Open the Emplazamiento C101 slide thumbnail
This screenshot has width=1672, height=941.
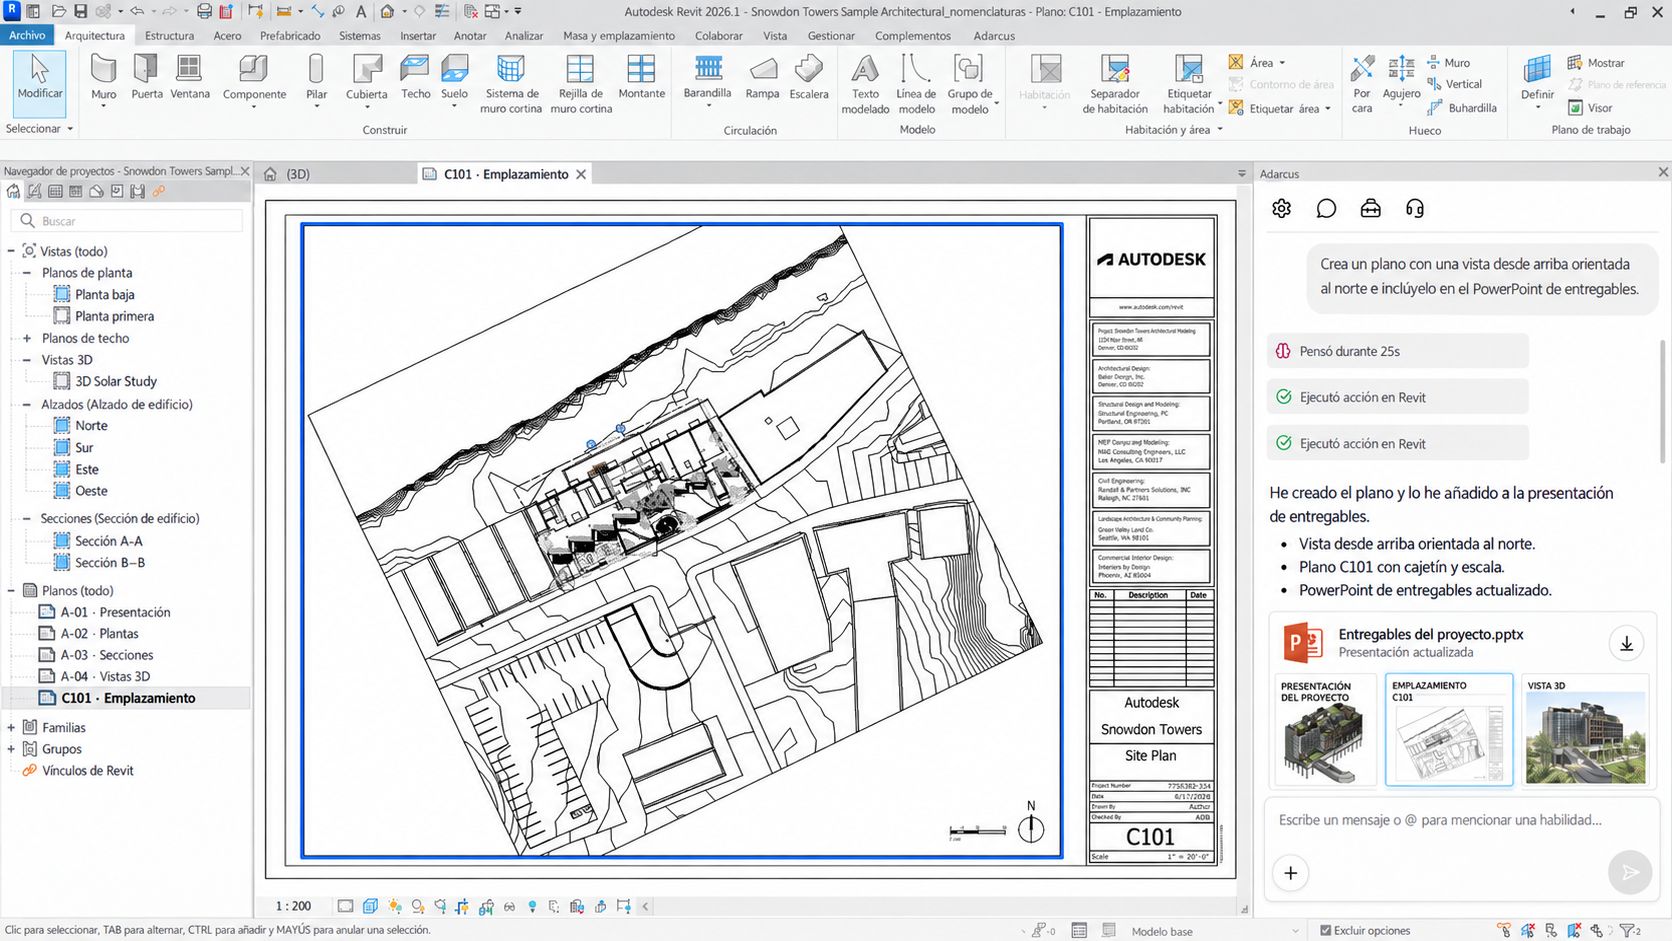1449,730
